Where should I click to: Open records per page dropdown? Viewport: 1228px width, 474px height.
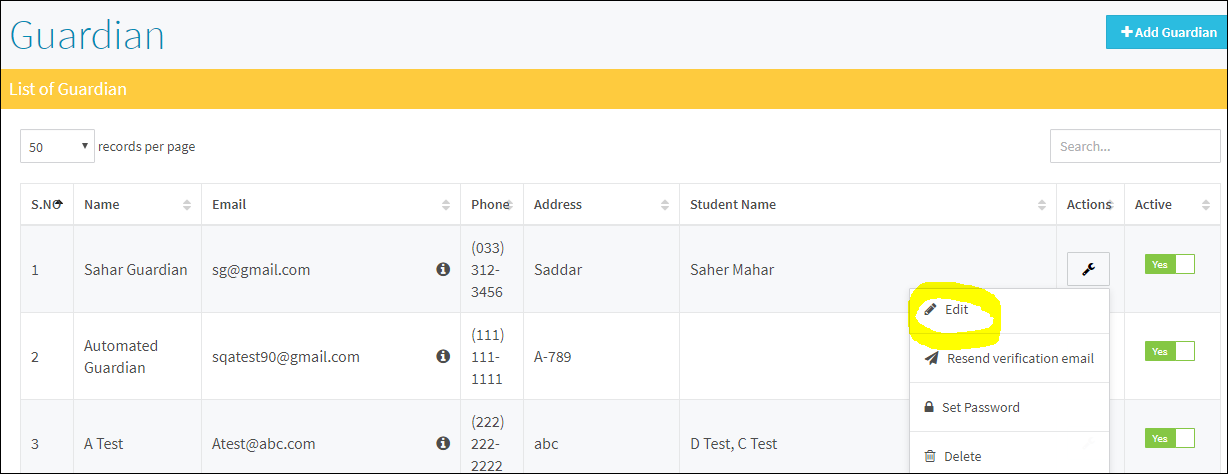click(x=57, y=146)
